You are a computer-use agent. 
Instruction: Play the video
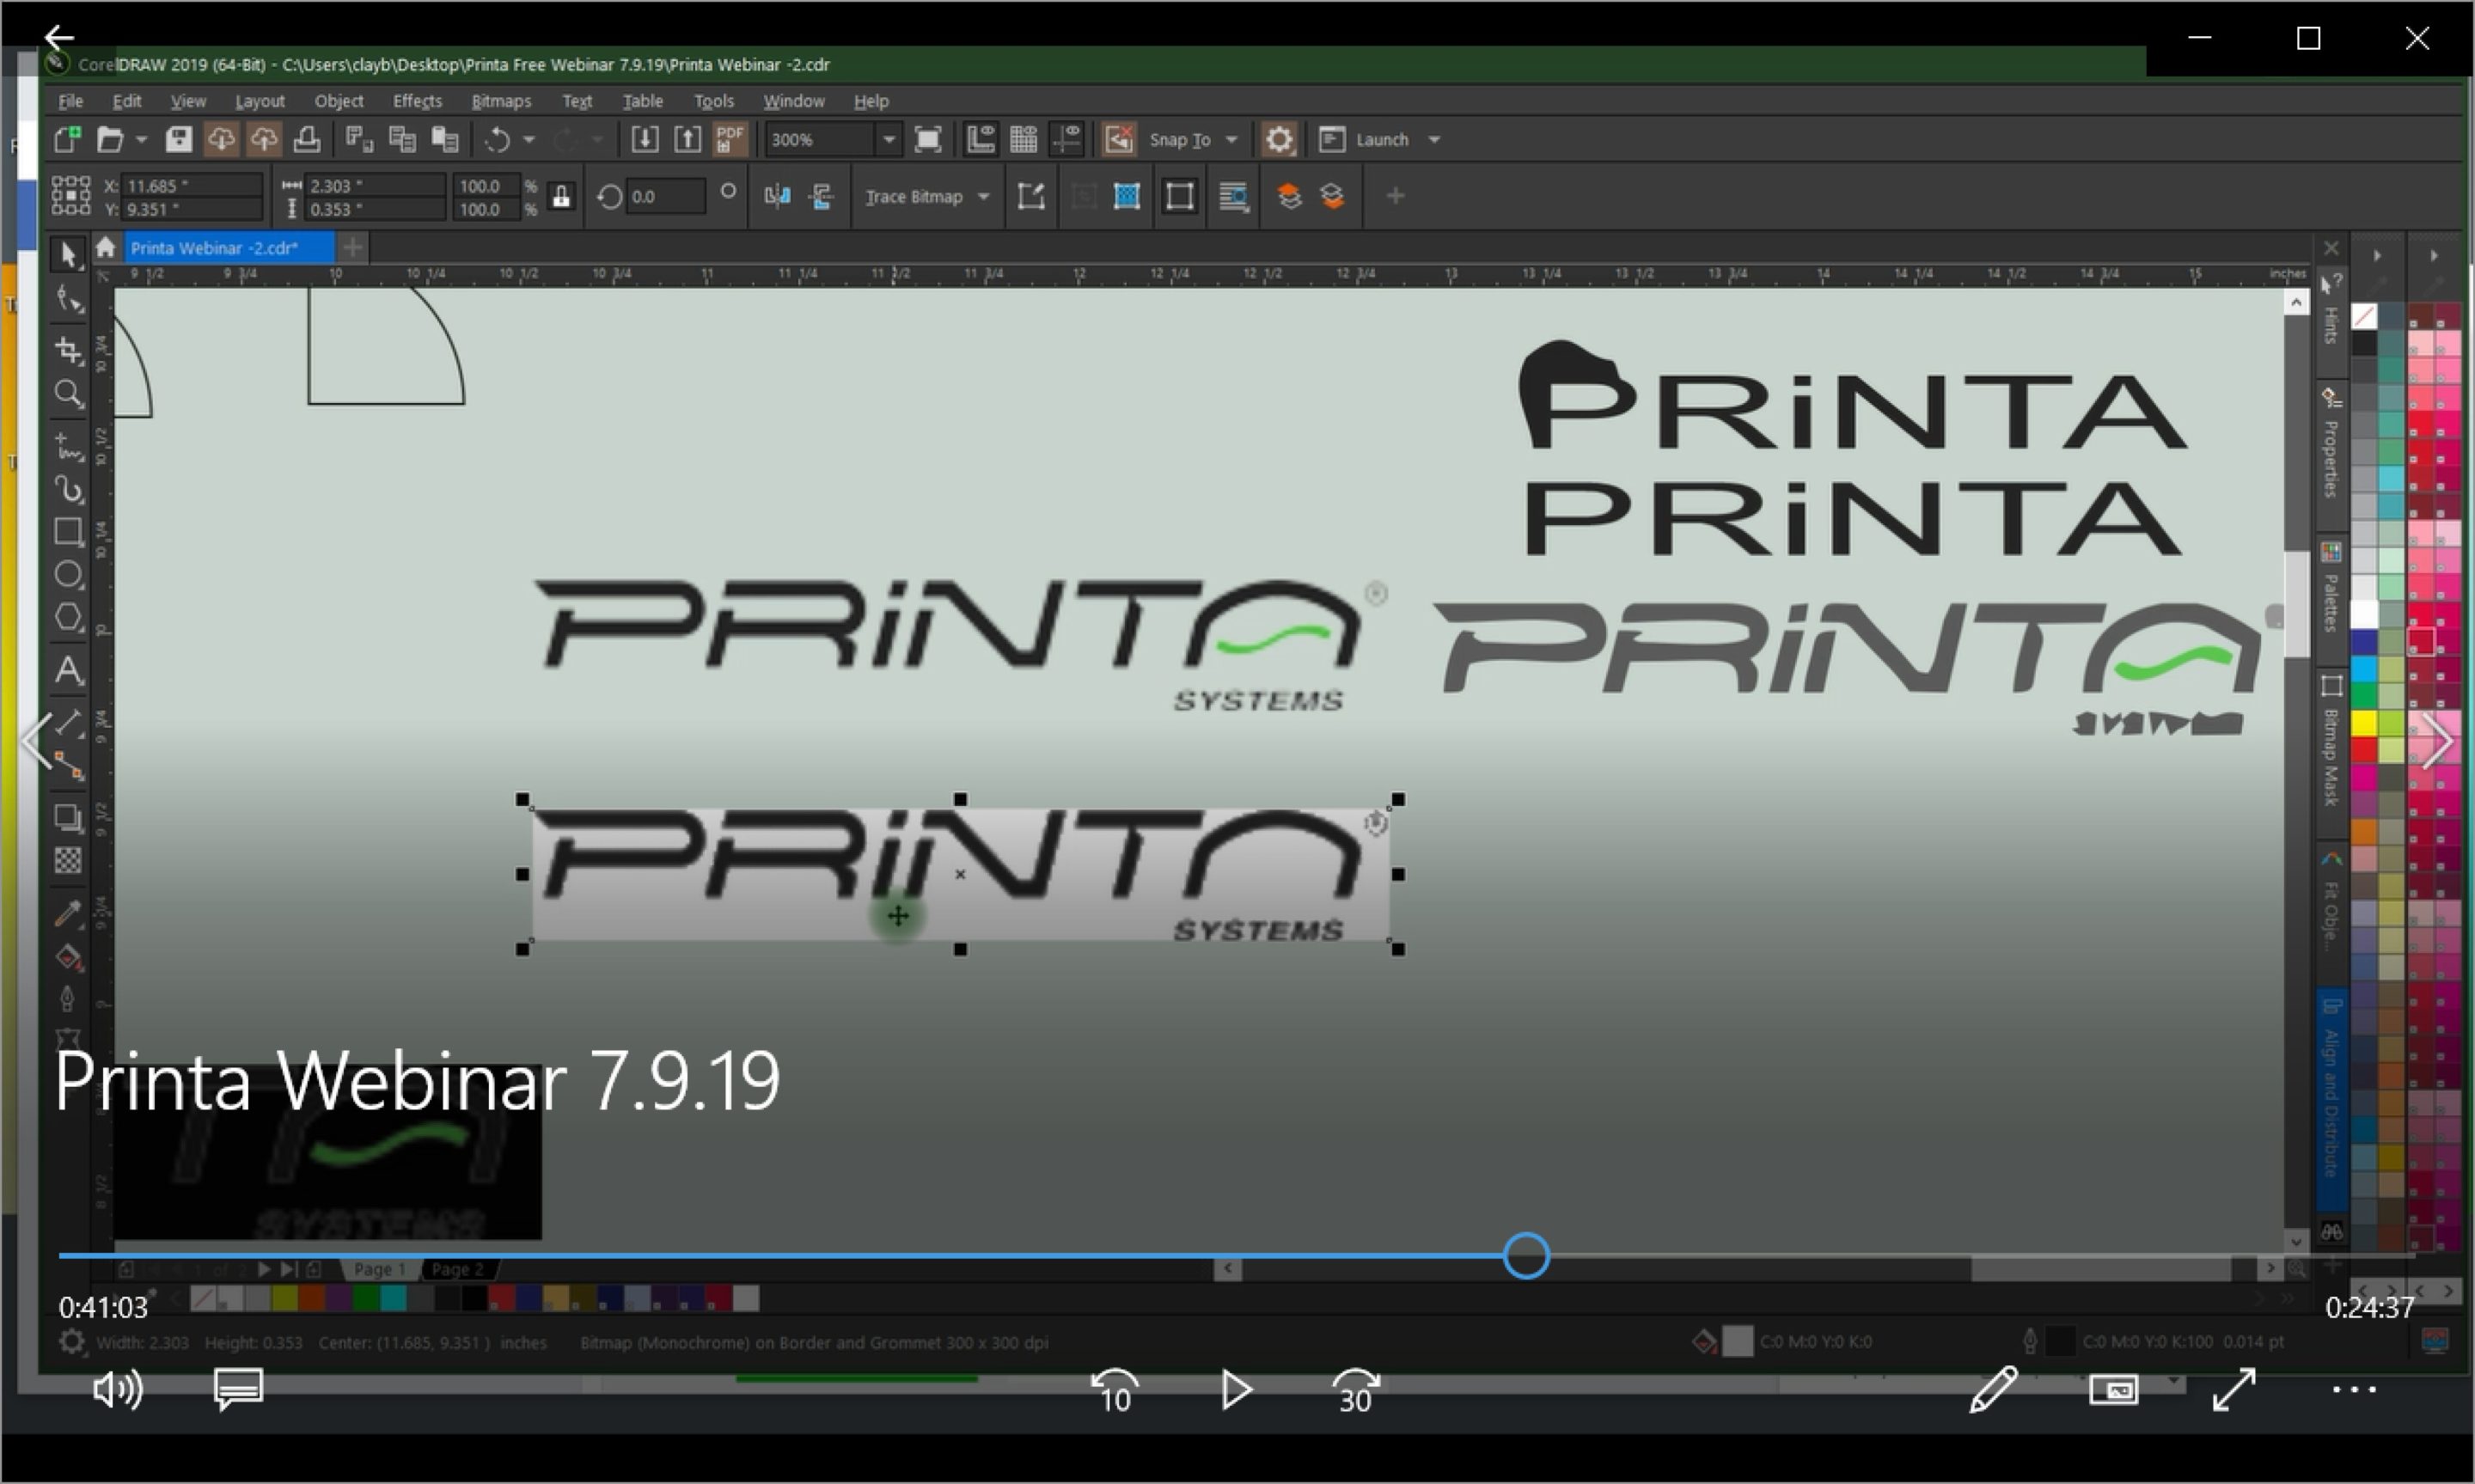[x=1236, y=1389]
